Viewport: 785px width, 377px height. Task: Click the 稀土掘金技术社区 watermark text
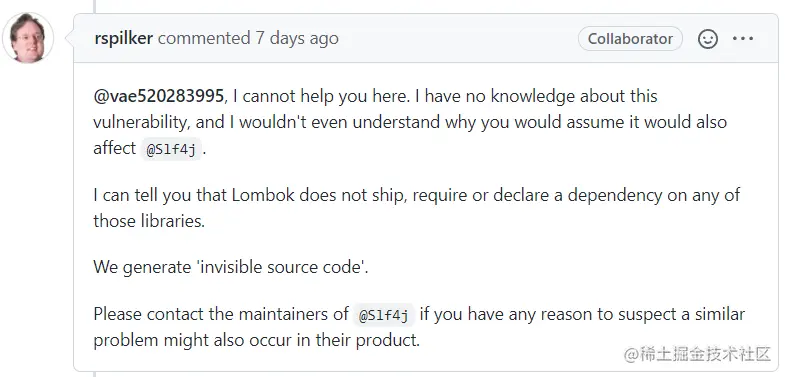(705, 354)
